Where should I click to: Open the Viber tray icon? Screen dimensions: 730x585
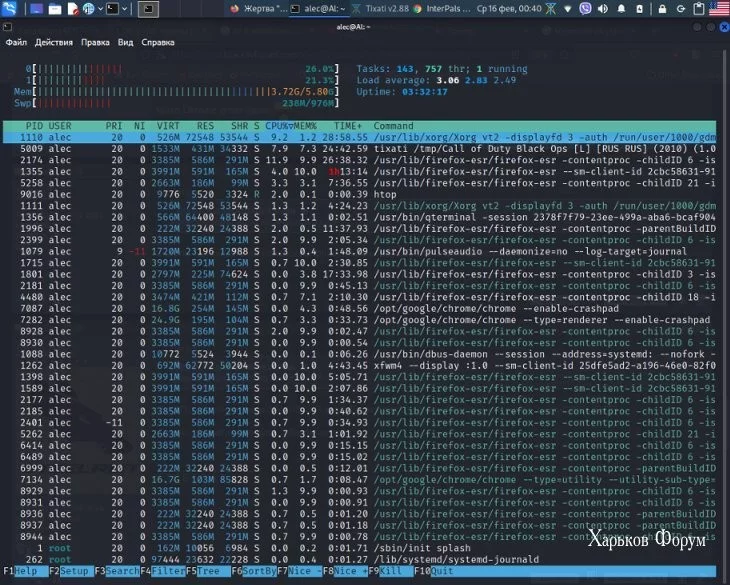tap(585, 8)
